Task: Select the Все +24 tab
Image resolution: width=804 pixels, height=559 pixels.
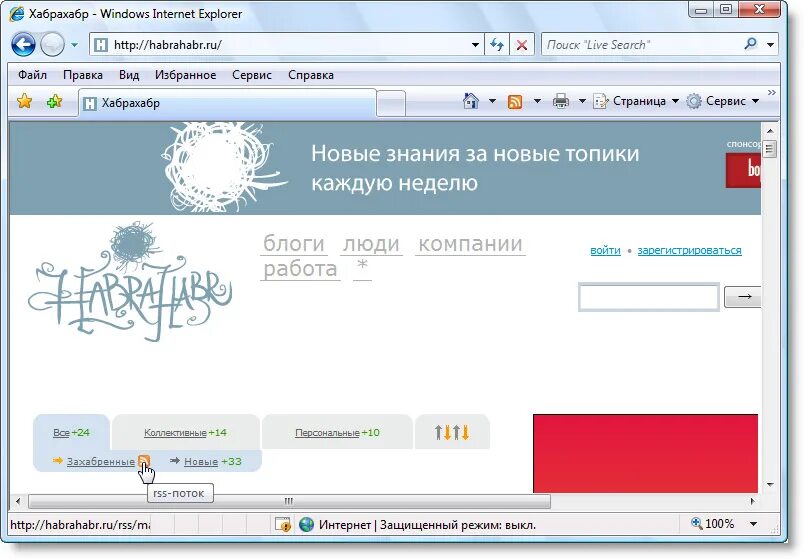Action: [x=71, y=432]
